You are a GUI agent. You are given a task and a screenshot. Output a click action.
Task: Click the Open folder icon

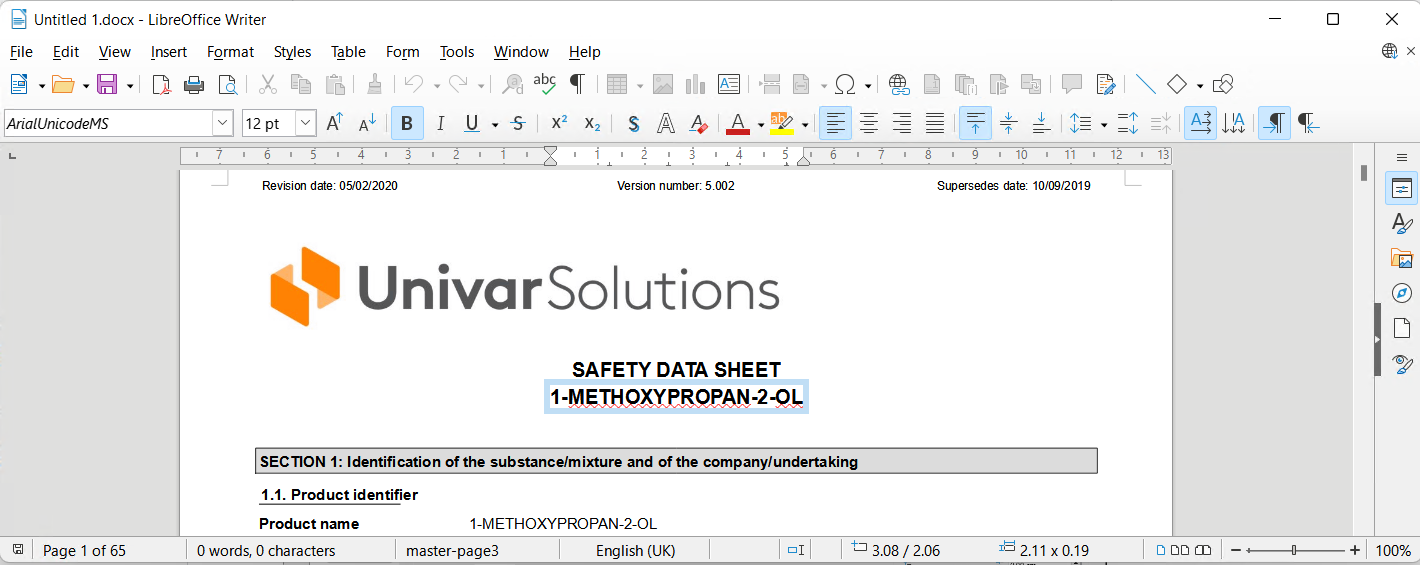[x=63, y=84]
